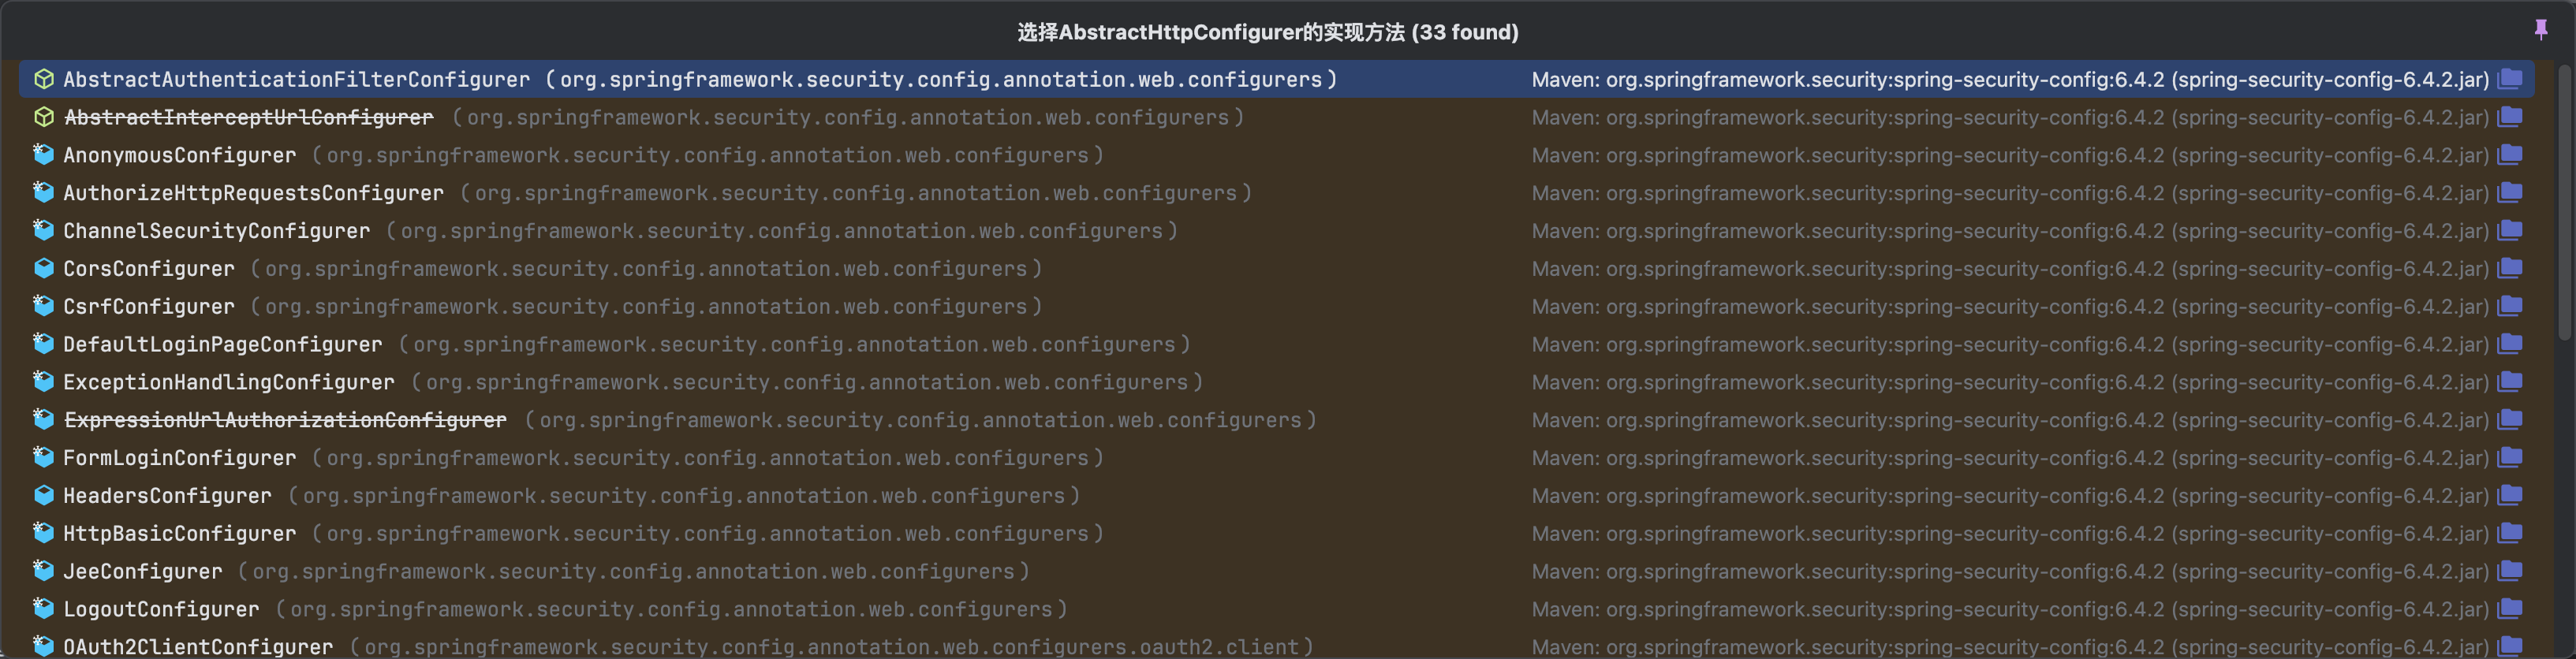Navigate to HeadersConfigurer implementation
This screenshot has width=2576, height=659.
[167, 496]
